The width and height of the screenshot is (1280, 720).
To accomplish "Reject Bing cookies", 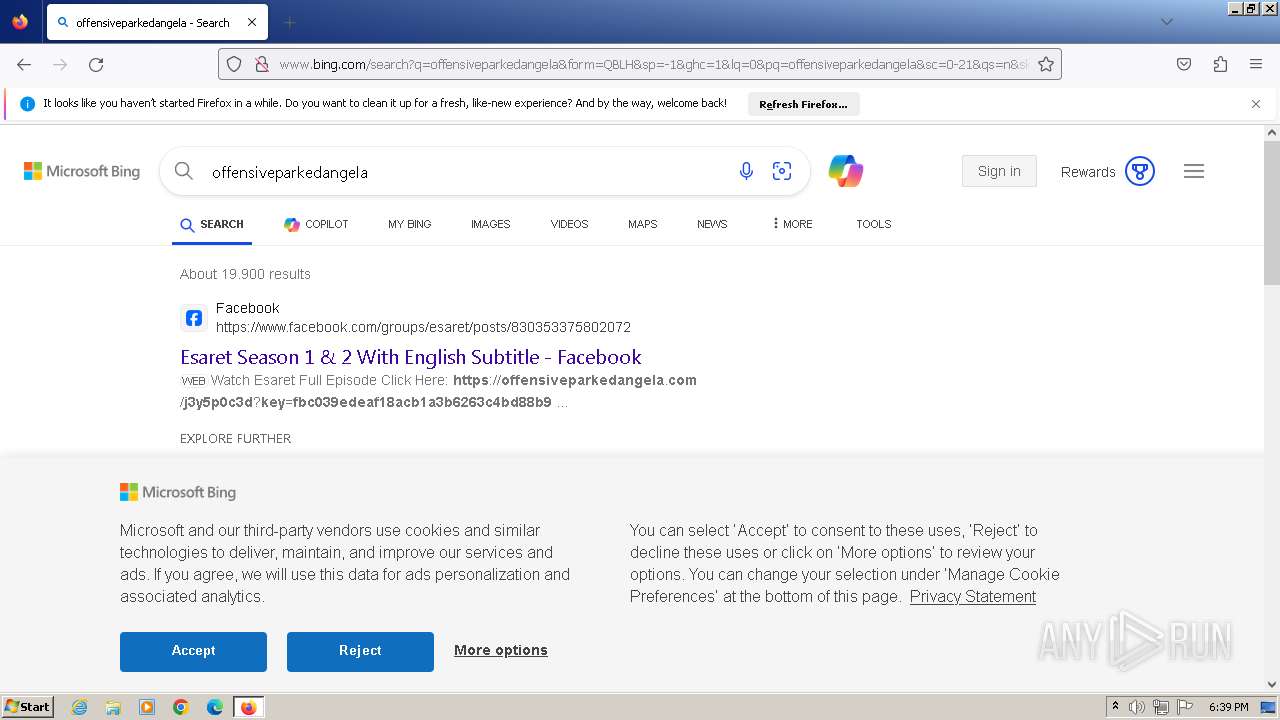I will [x=360, y=651].
